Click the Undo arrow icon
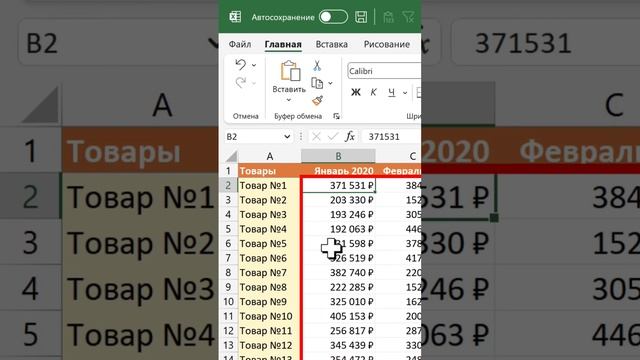The image size is (640, 360). click(240, 65)
